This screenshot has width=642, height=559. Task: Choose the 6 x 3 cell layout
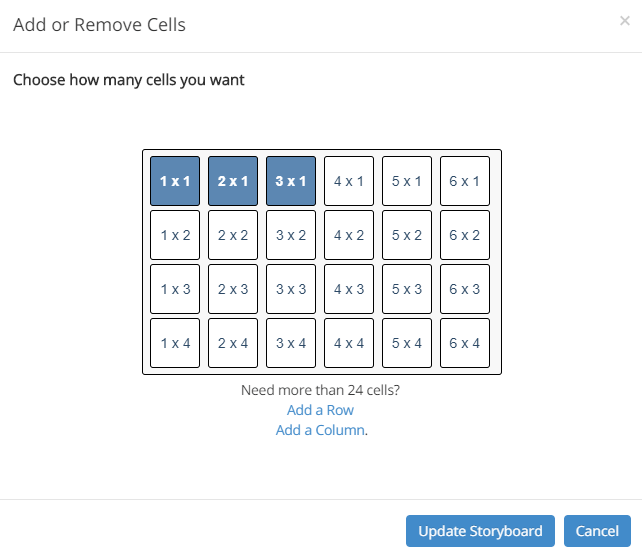pyautogui.click(x=465, y=290)
